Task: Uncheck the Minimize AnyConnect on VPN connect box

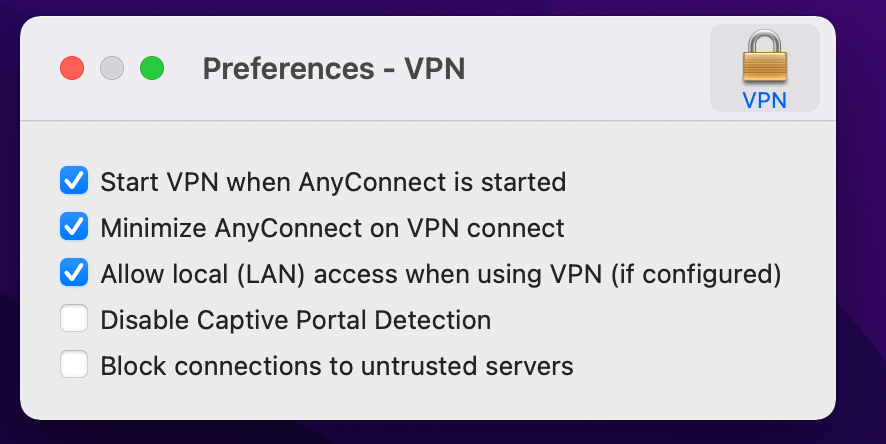Action: (74, 227)
